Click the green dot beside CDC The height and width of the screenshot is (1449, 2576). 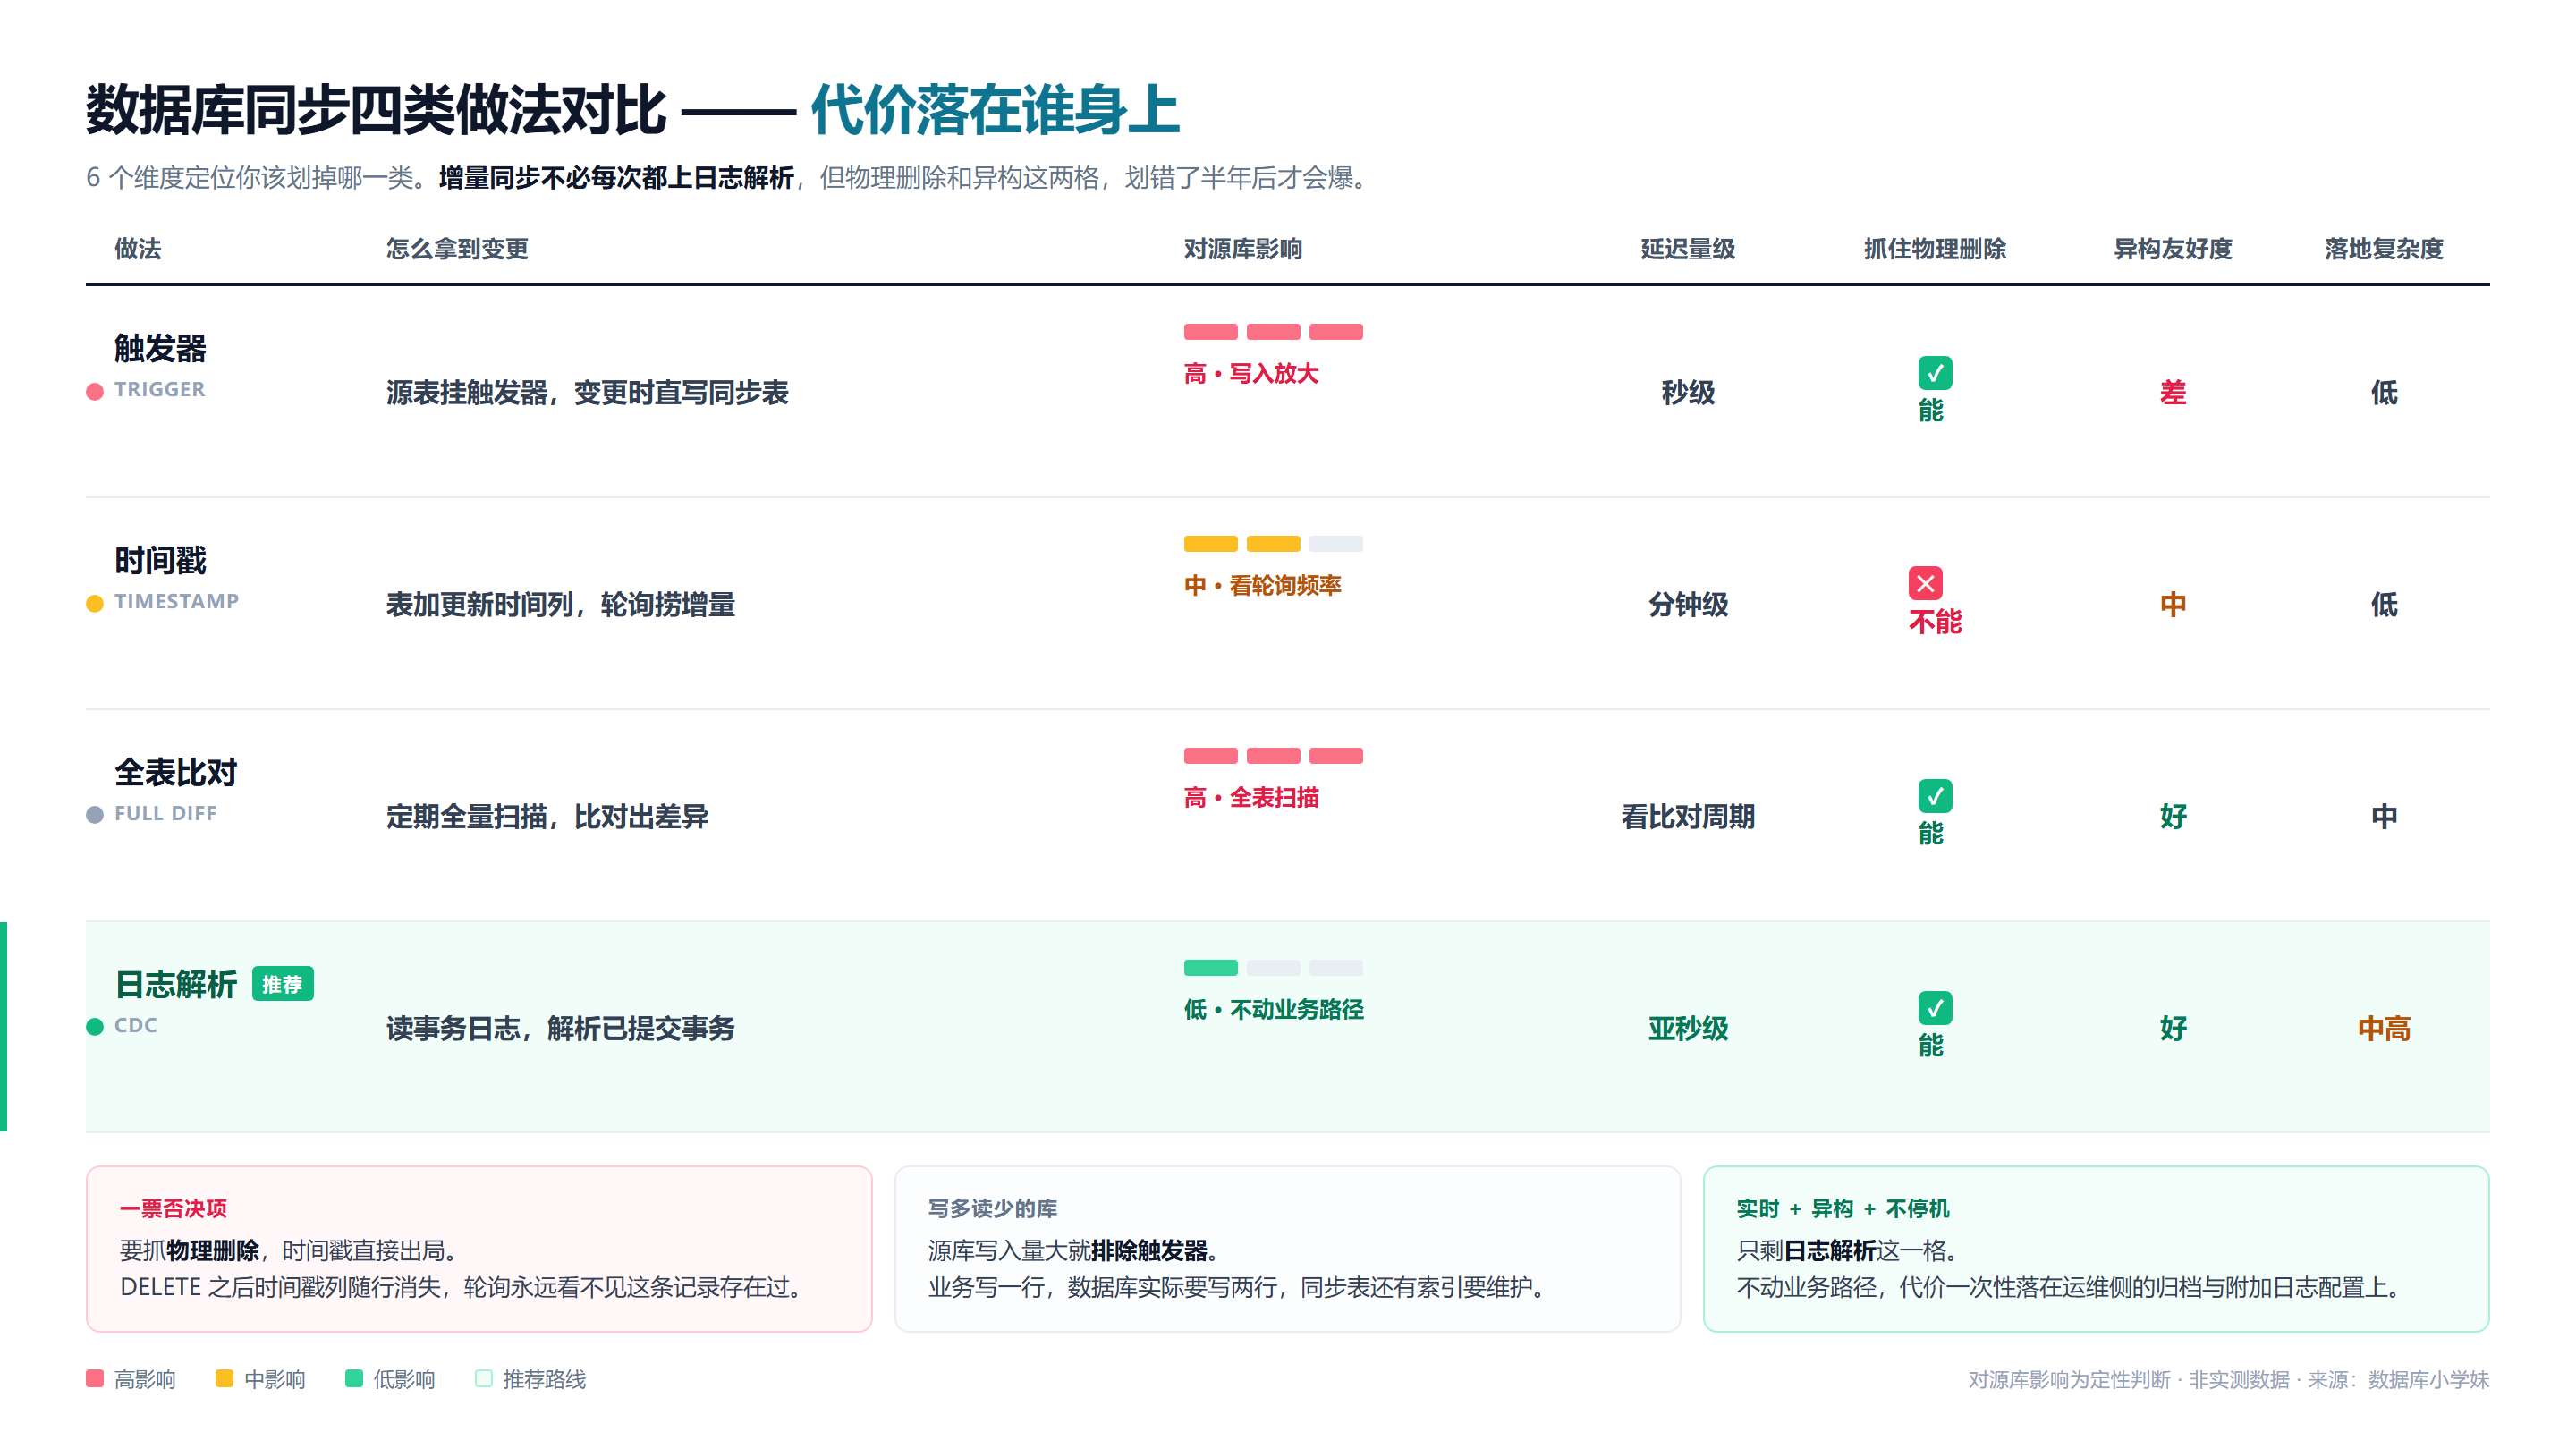(x=95, y=1027)
